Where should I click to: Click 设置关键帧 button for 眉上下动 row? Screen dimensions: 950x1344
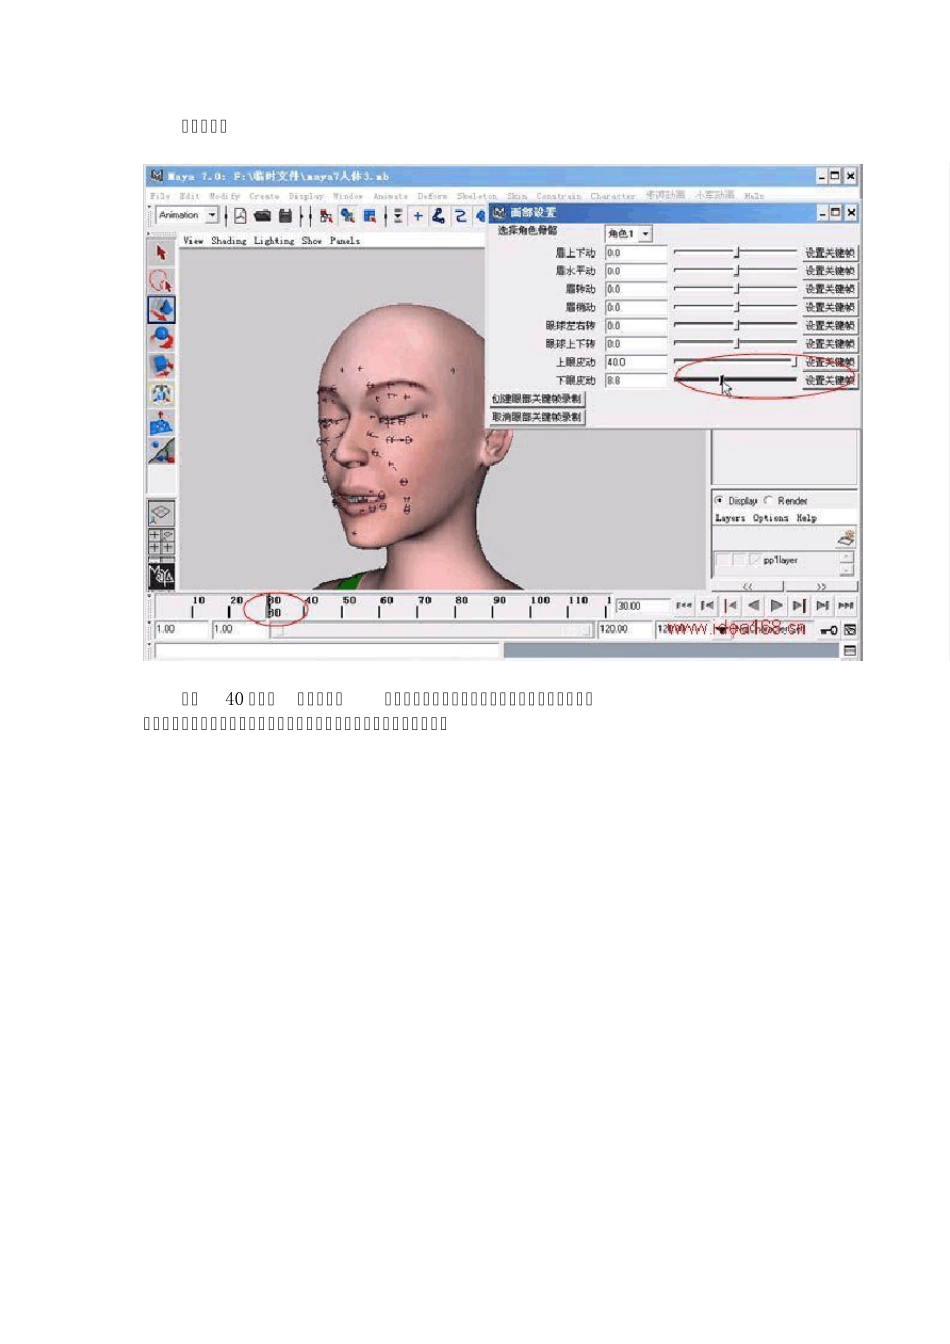pos(829,253)
